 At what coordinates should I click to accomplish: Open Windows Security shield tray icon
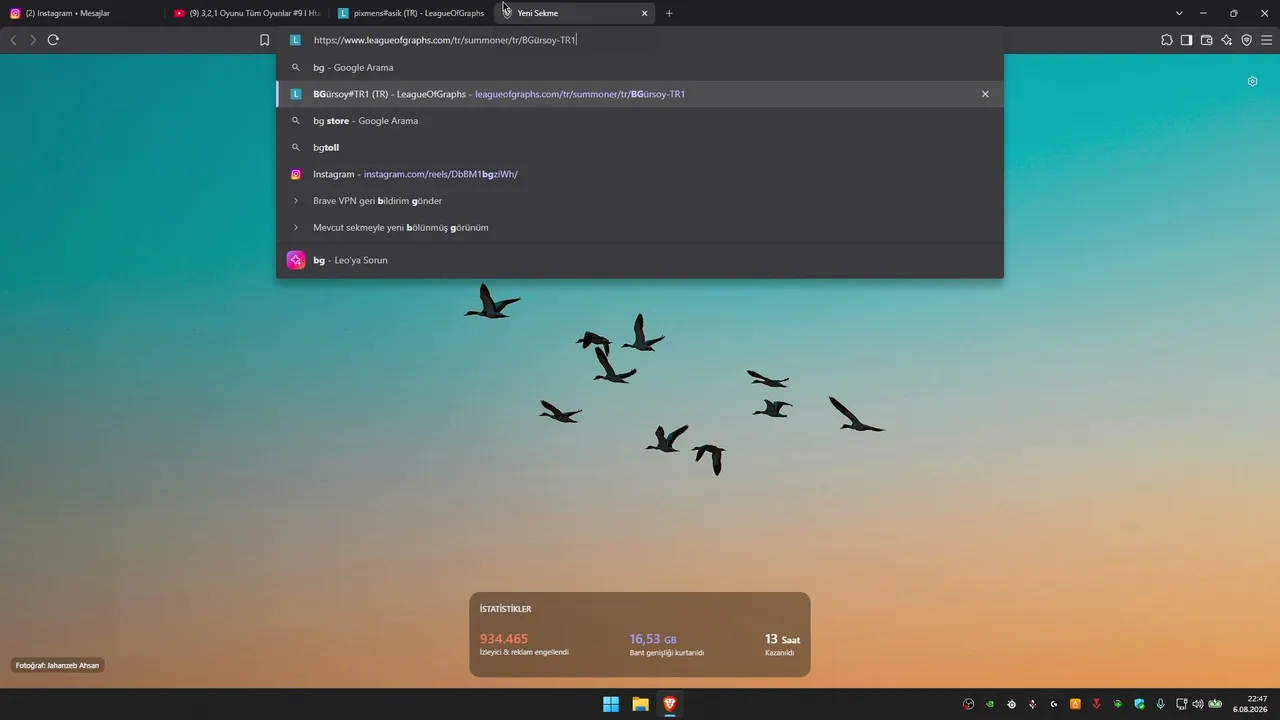pos(1139,704)
